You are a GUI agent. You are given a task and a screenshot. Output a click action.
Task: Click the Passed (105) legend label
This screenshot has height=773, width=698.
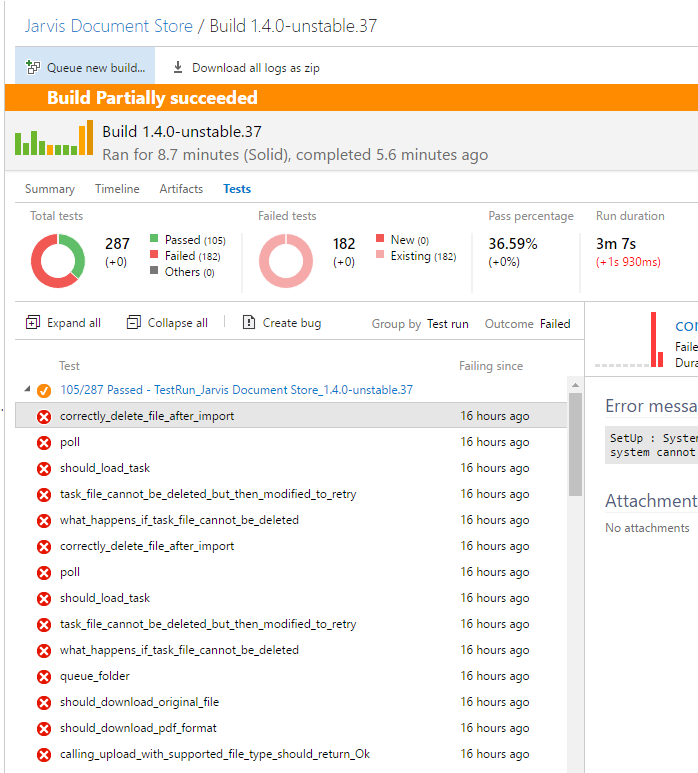pos(195,240)
